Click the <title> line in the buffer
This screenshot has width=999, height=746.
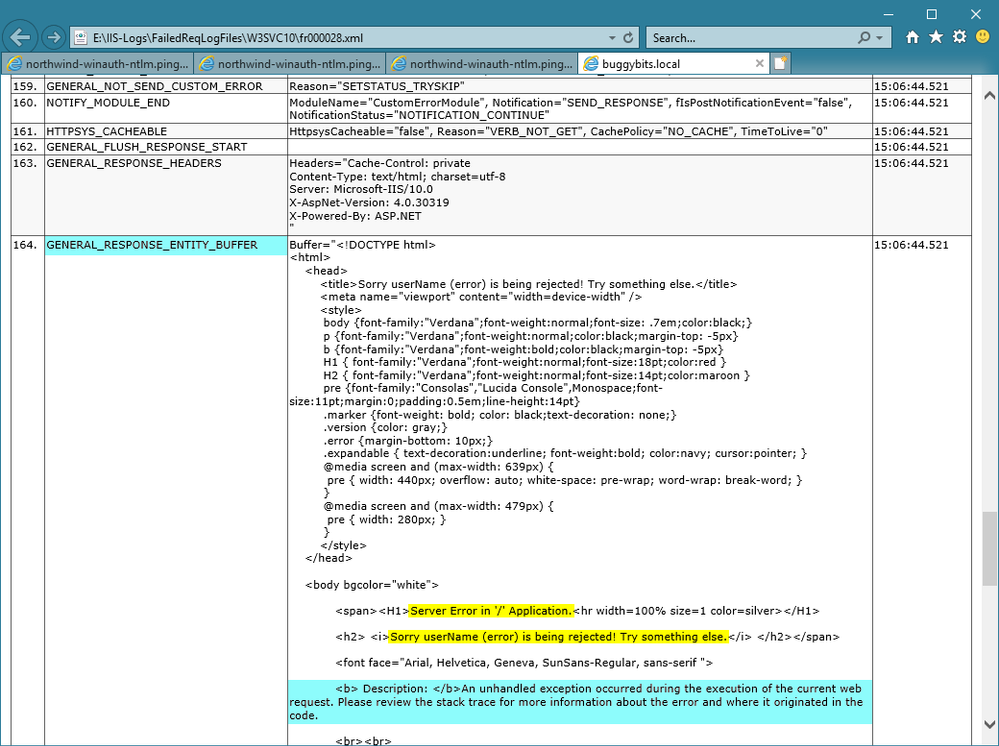pos(528,284)
